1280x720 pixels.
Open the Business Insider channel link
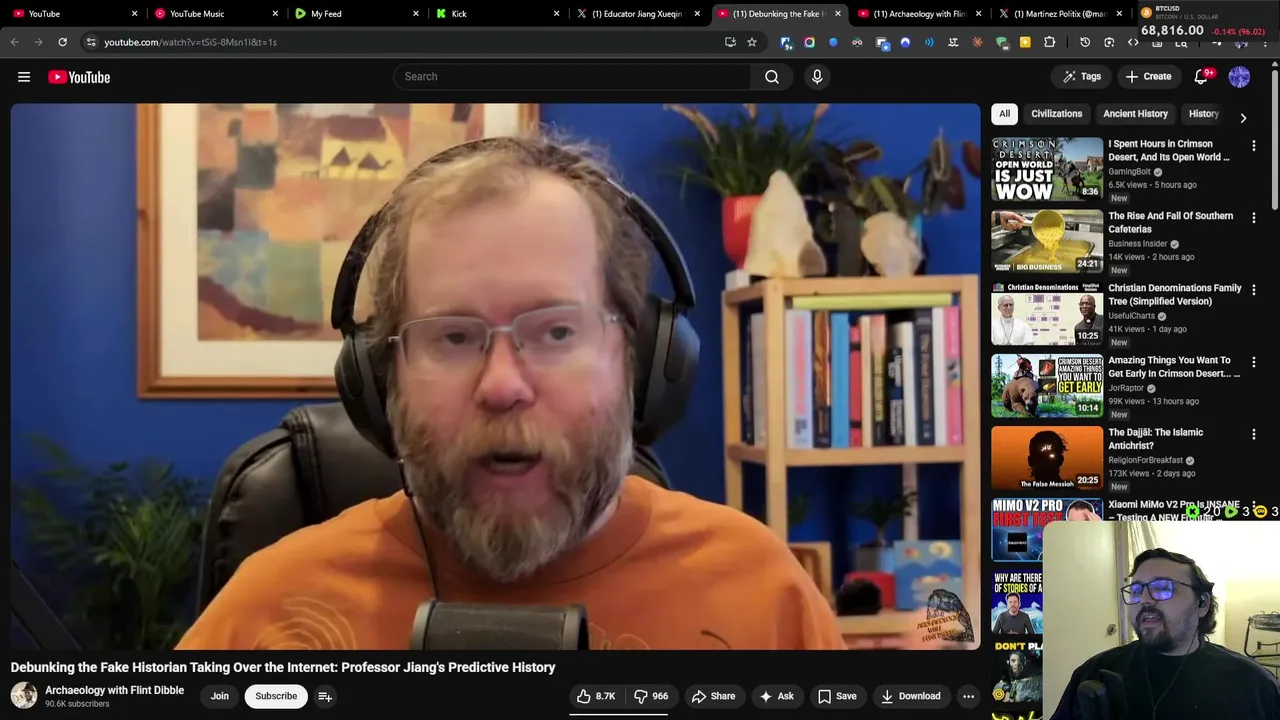click(x=1138, y=244)
